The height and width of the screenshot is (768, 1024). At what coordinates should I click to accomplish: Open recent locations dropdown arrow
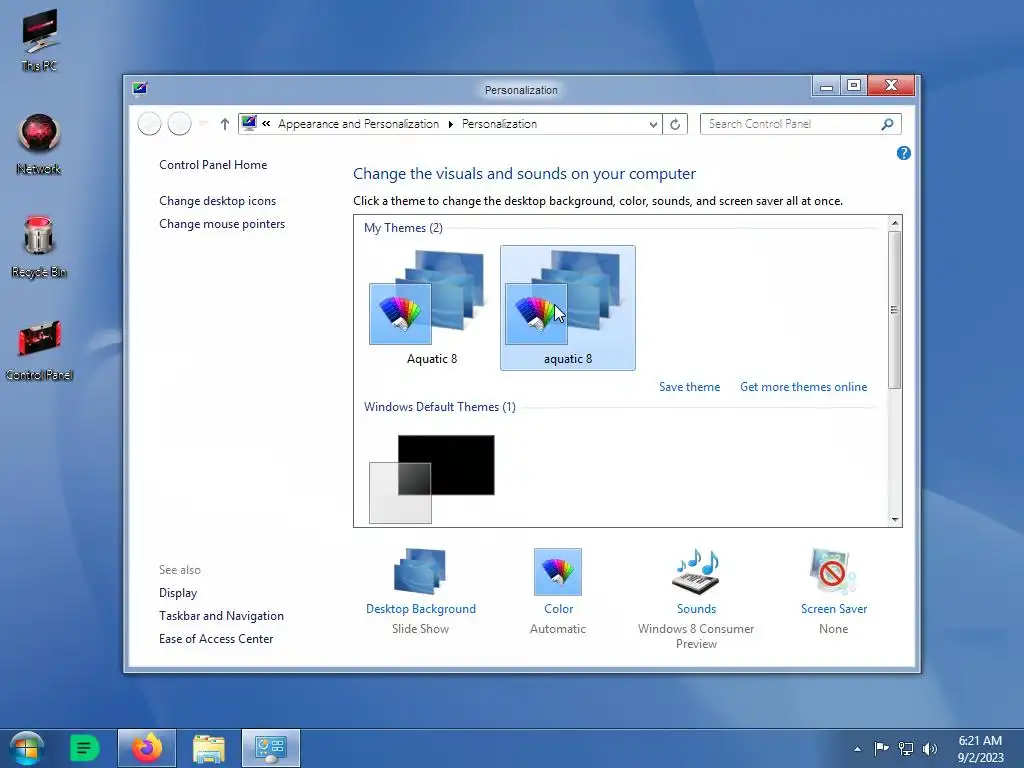point(203,123)
